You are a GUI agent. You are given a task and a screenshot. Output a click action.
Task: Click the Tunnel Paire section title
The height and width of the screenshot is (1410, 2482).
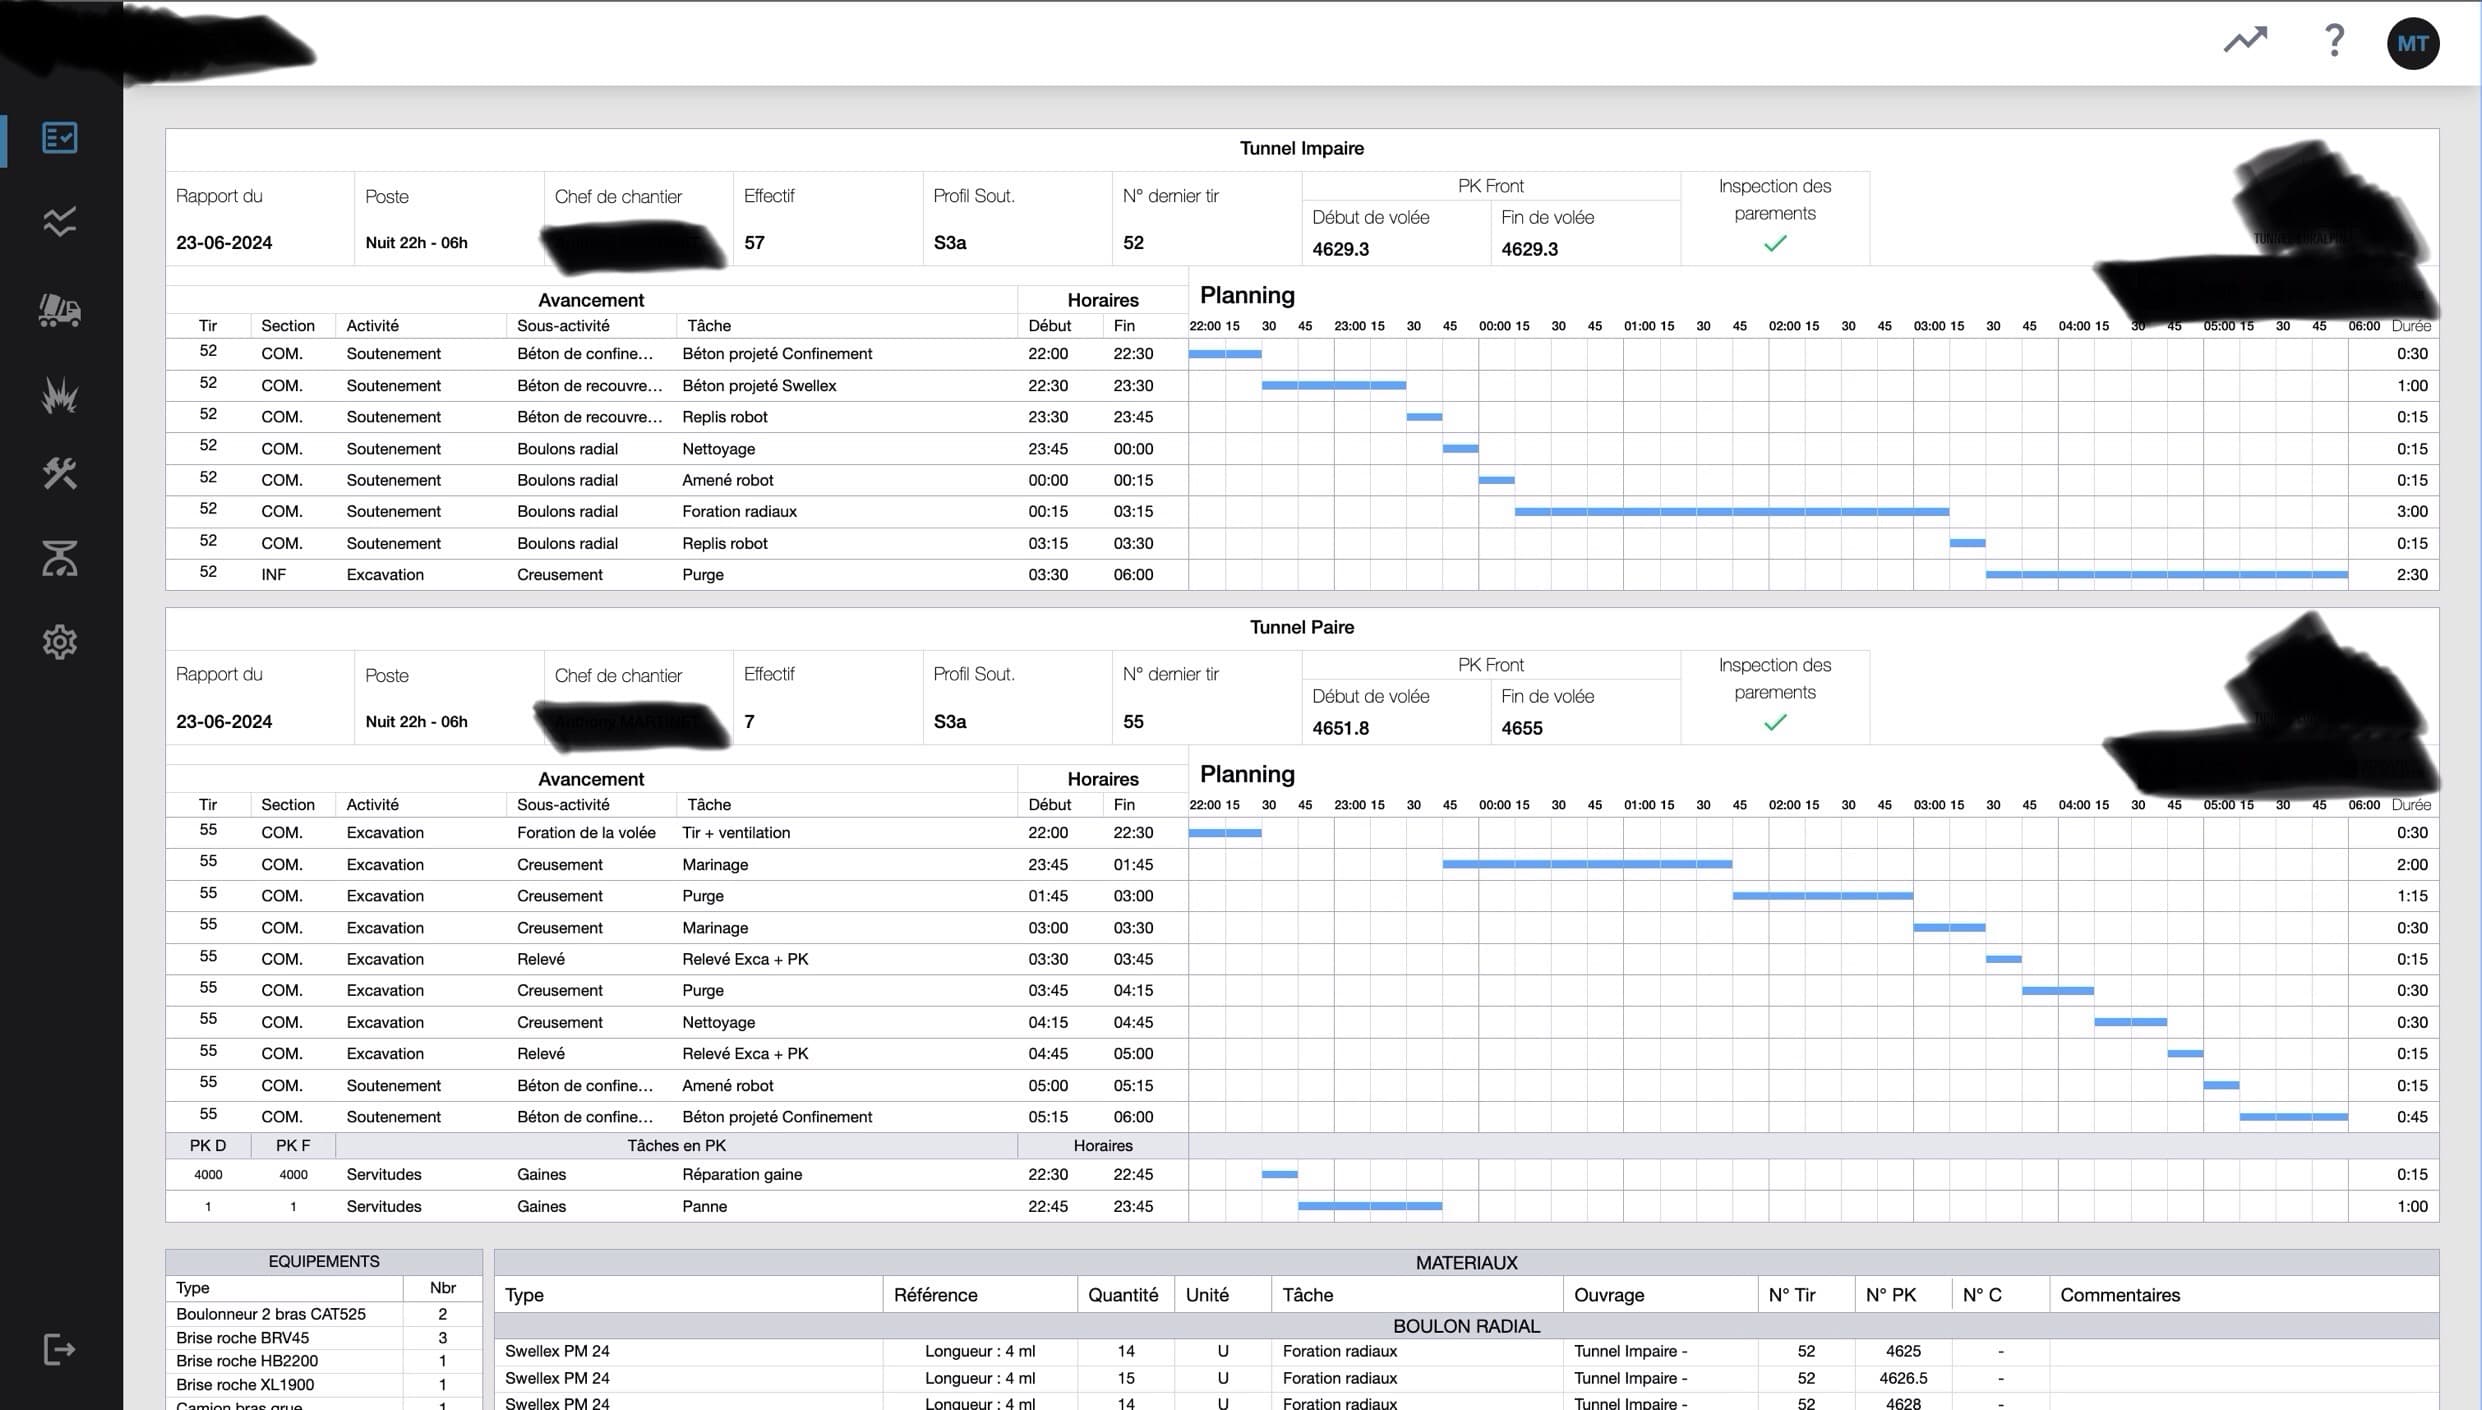pyautogui.click(x=1301, y=627)
